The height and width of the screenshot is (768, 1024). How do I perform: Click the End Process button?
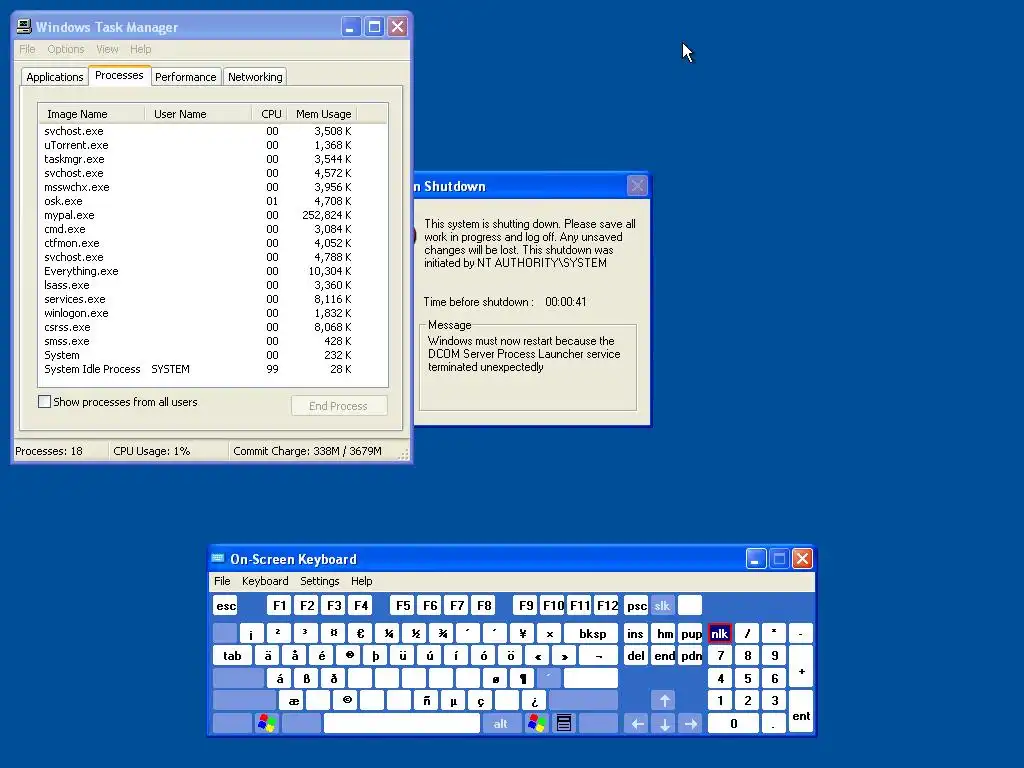(339, 406)
